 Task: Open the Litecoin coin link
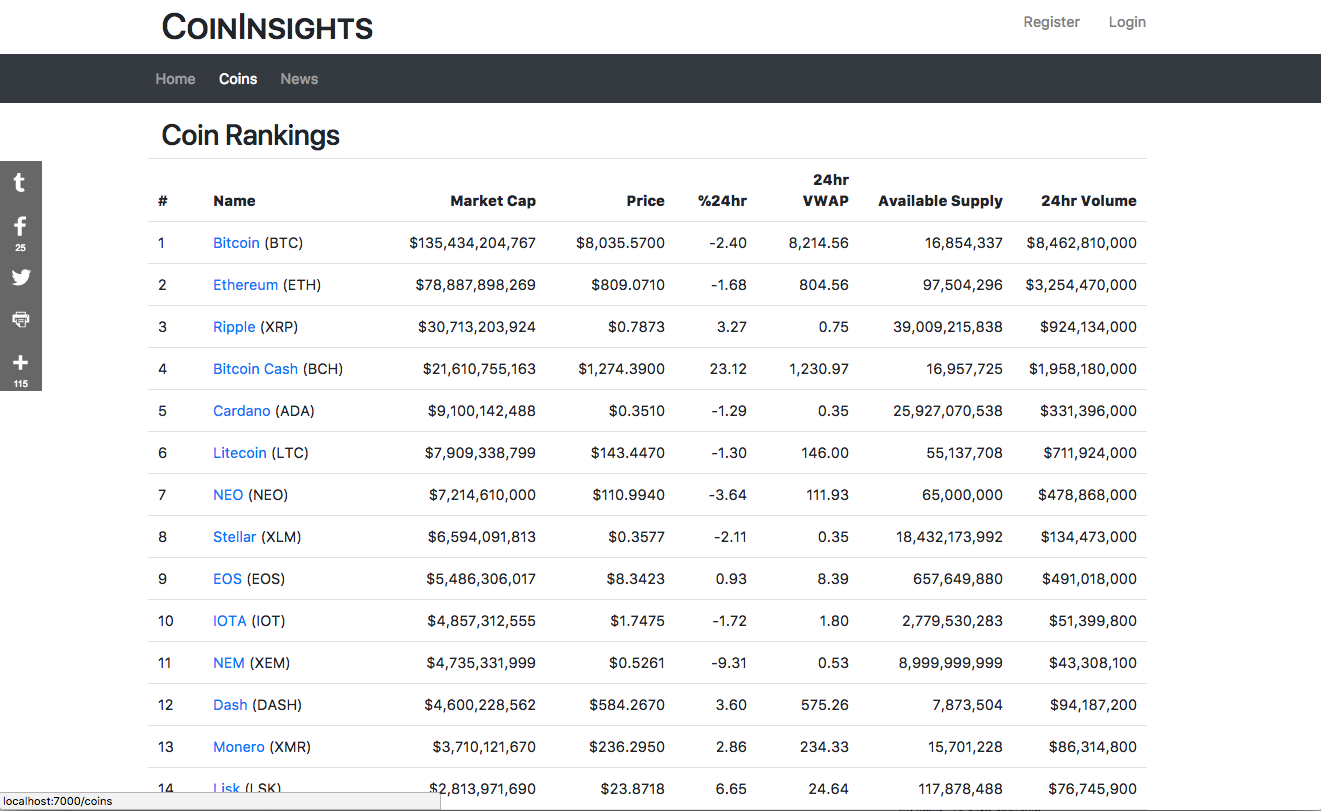click(x=239, y=453)
